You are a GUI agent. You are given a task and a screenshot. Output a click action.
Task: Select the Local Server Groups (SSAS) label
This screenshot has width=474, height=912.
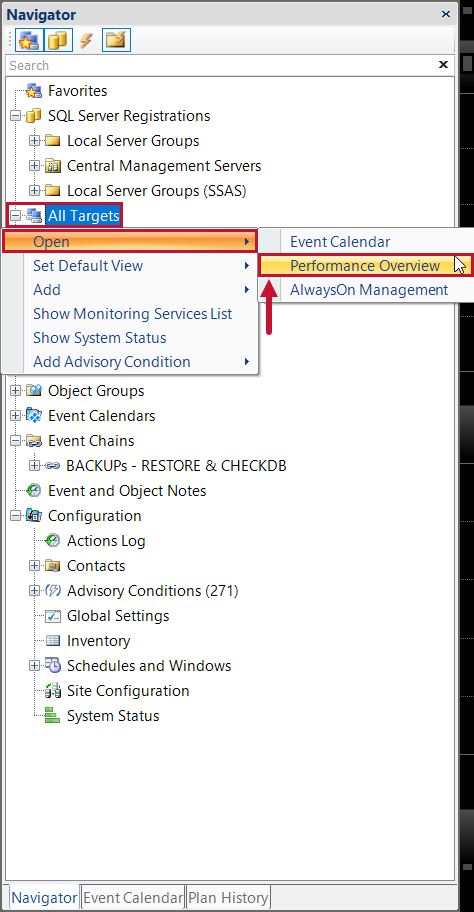coord(156,191)
